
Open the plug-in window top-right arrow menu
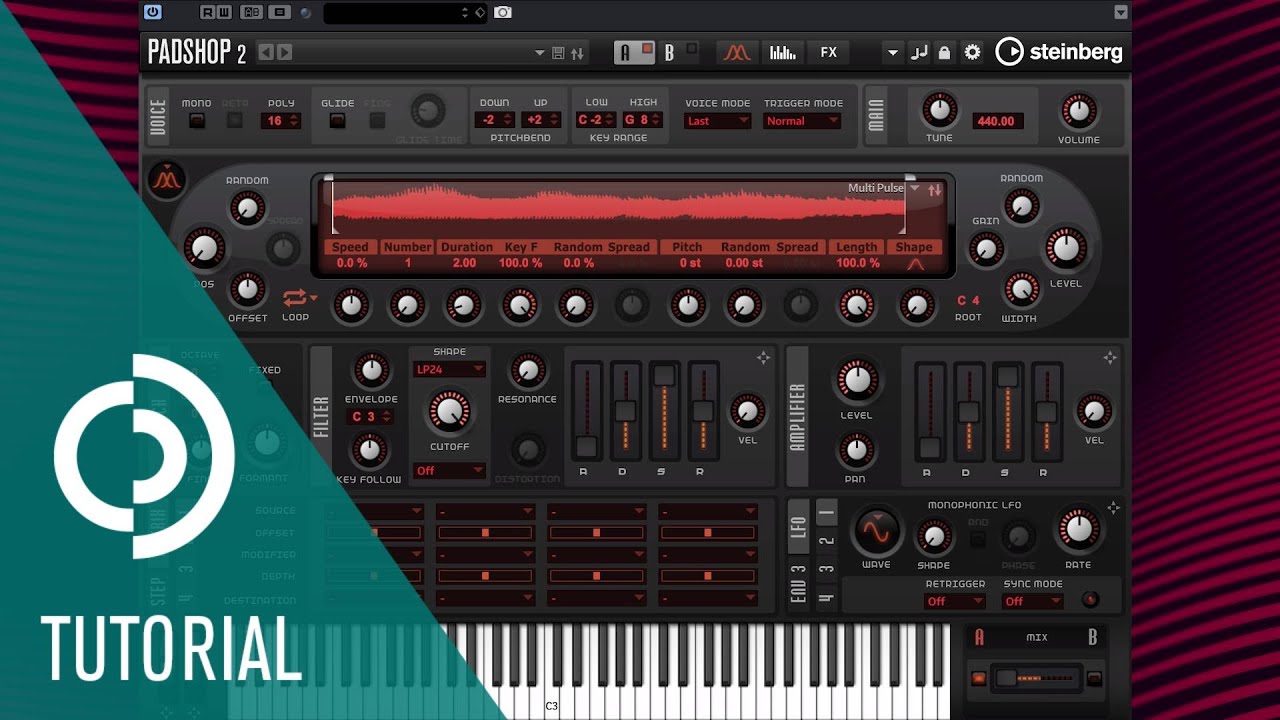[1121, 12]
